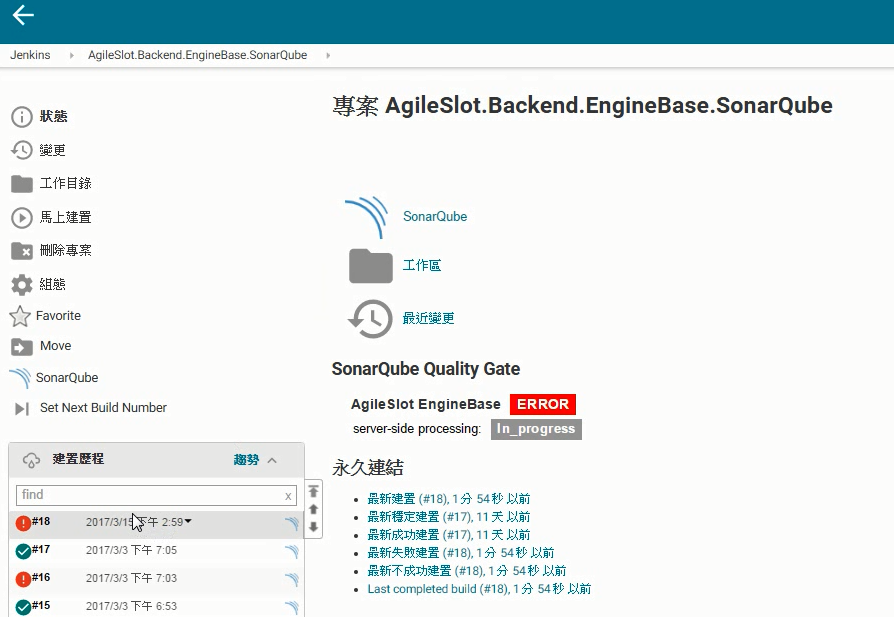Jump to top of build history list
894x617 pixels.
coord(314,491)
